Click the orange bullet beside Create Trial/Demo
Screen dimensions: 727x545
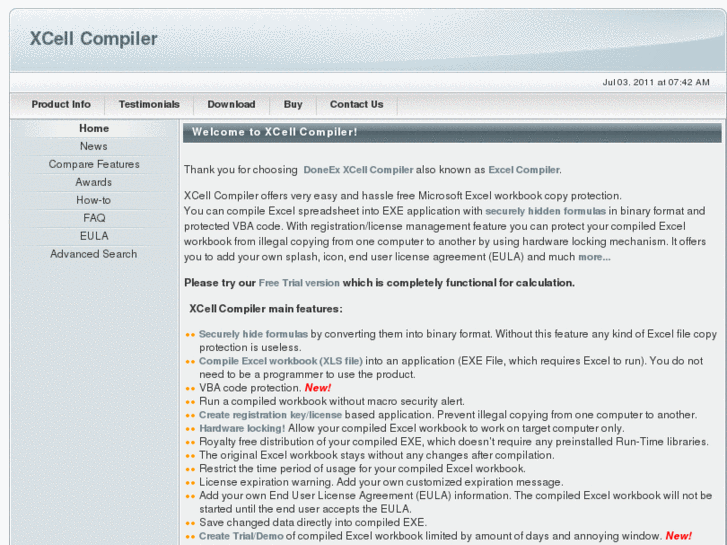[x=190, y=537]
